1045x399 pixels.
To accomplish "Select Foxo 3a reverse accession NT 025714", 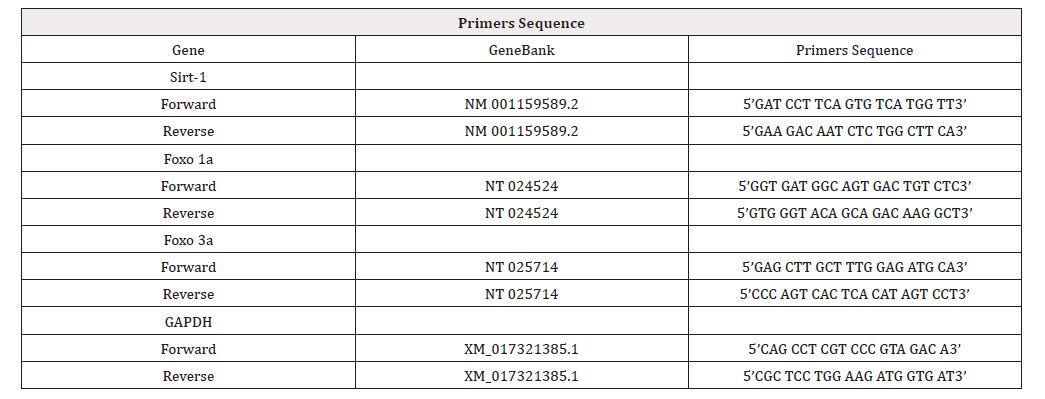I will pos(521,294).
